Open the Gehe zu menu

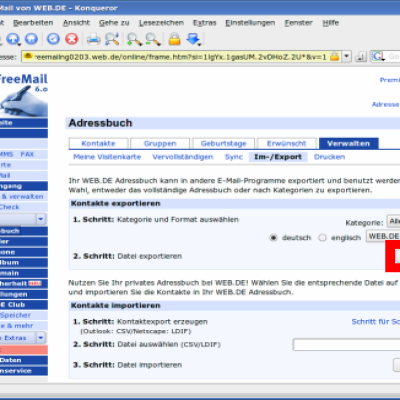(114, 23)
